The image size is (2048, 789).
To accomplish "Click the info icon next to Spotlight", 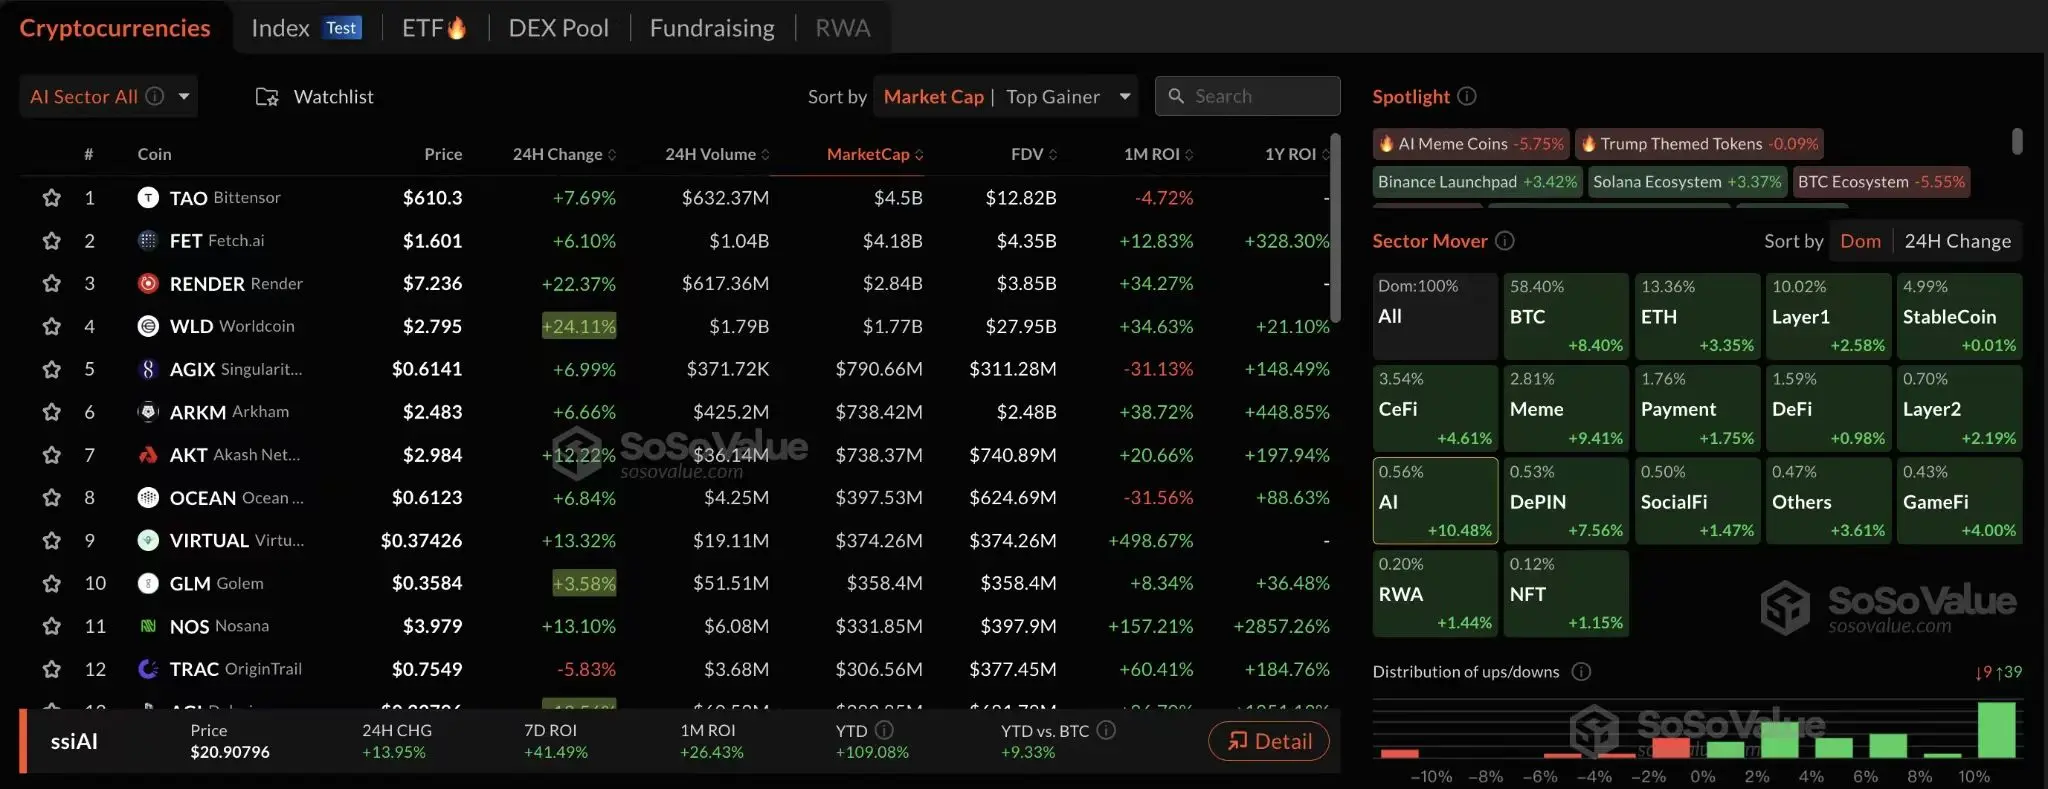I will pyautogui.click(x=1466, y=96).
